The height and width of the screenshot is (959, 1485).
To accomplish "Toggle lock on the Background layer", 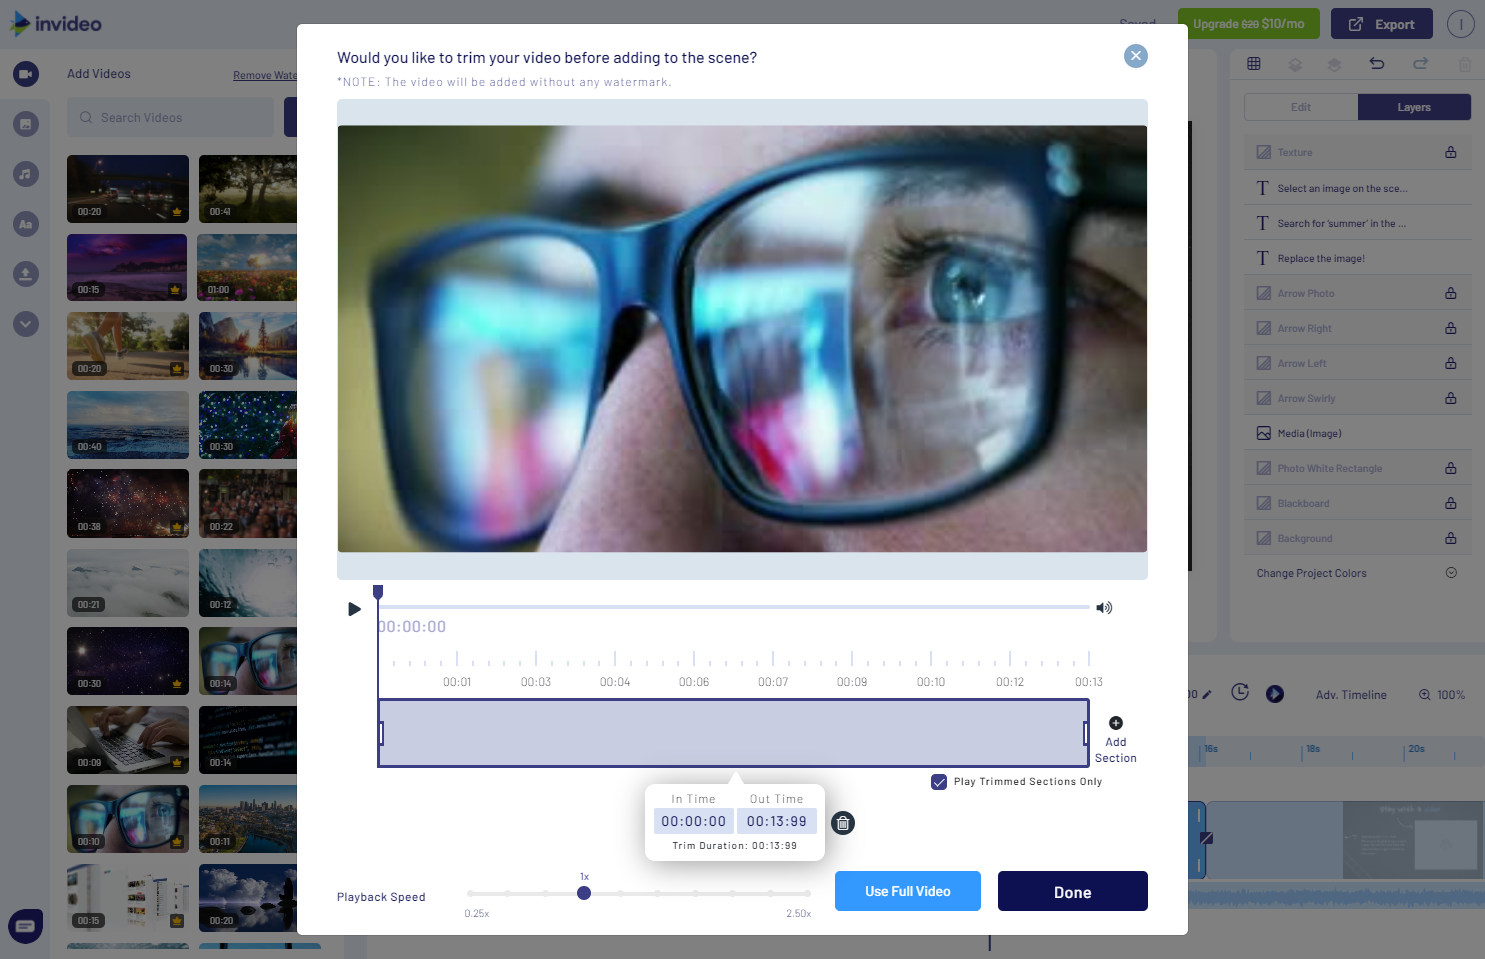I will [x=1451, y=539].
